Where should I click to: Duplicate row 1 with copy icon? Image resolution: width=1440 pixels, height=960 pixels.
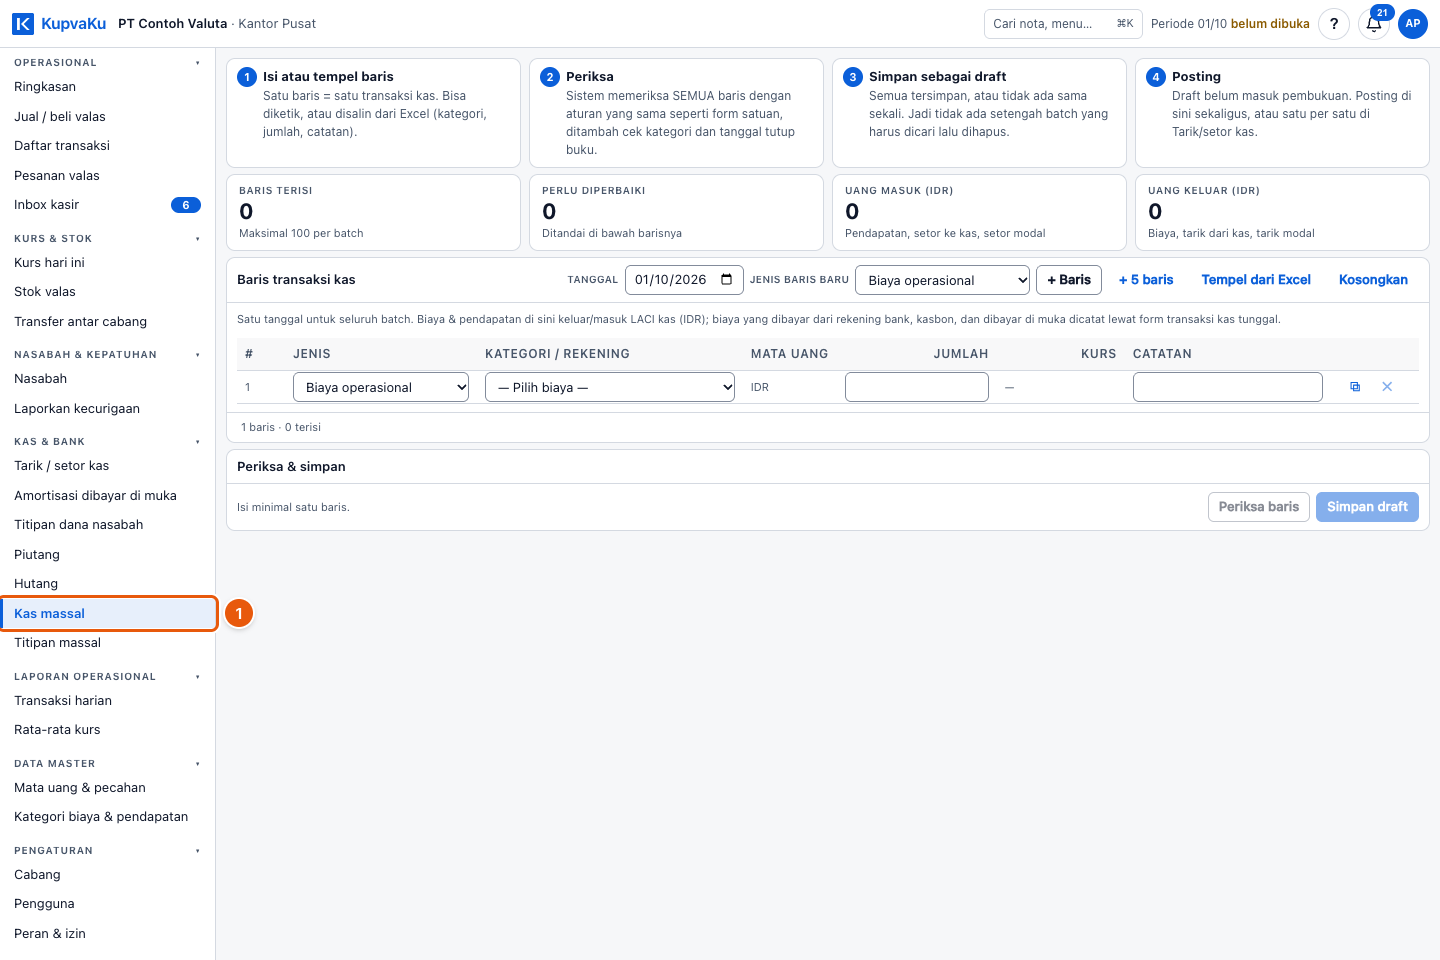pyautogui.click(x=1355, y=387)
